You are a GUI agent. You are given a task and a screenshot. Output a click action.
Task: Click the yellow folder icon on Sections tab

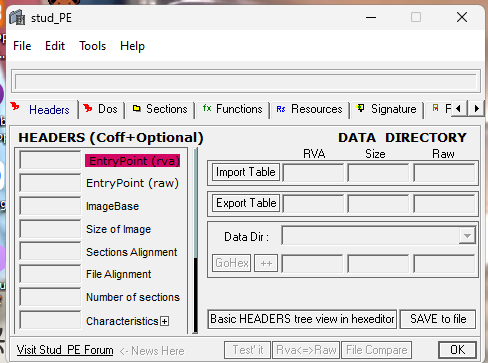tap(137, 108)
